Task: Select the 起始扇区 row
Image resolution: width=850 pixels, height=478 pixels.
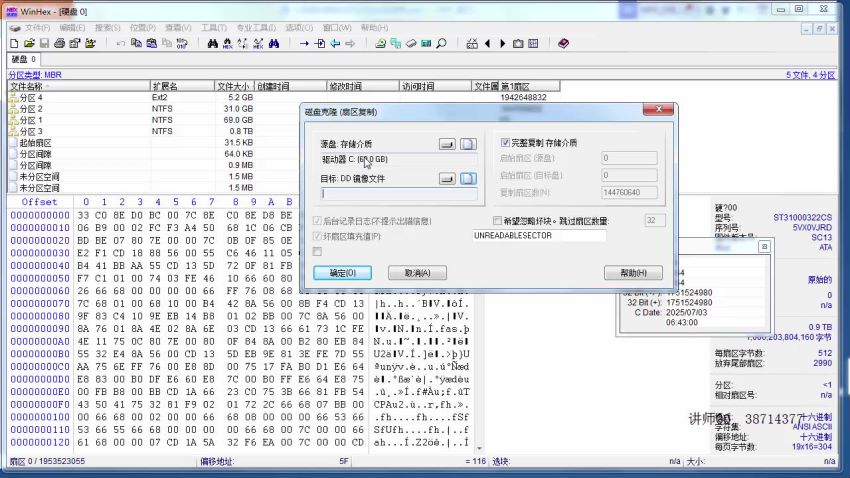Action: (154, 143)
